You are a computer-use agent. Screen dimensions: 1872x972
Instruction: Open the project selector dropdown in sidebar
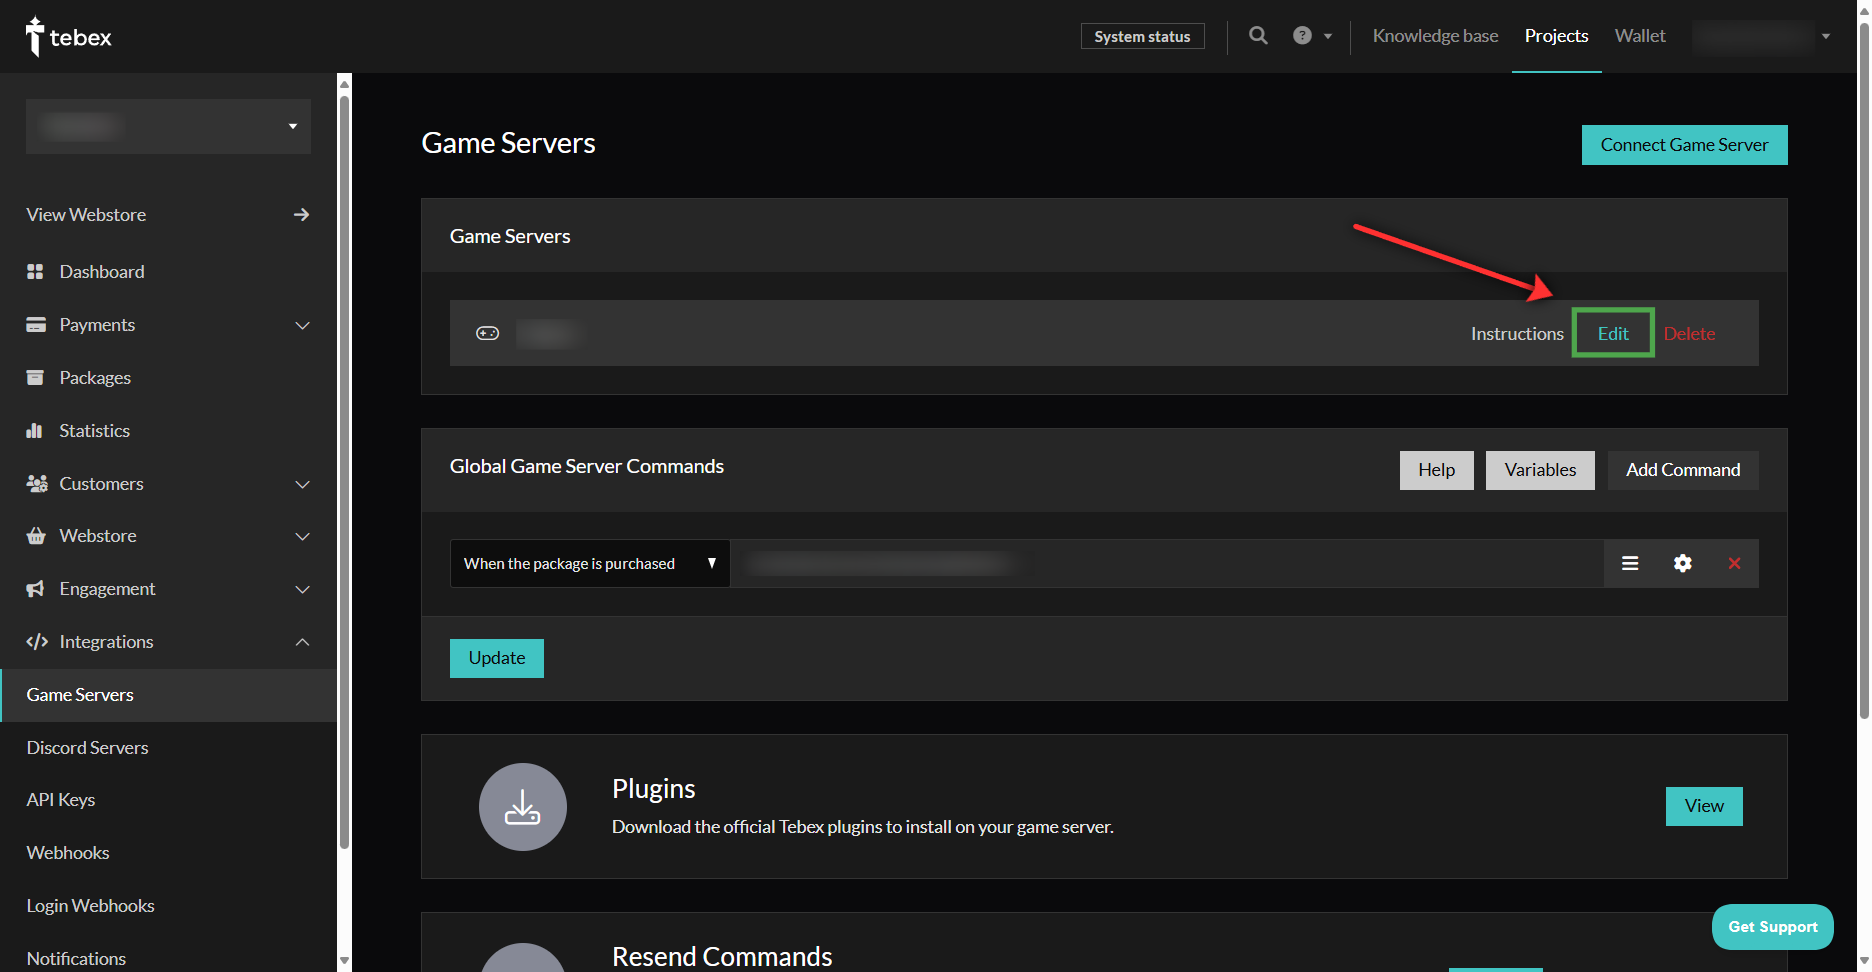coord(168,126)
